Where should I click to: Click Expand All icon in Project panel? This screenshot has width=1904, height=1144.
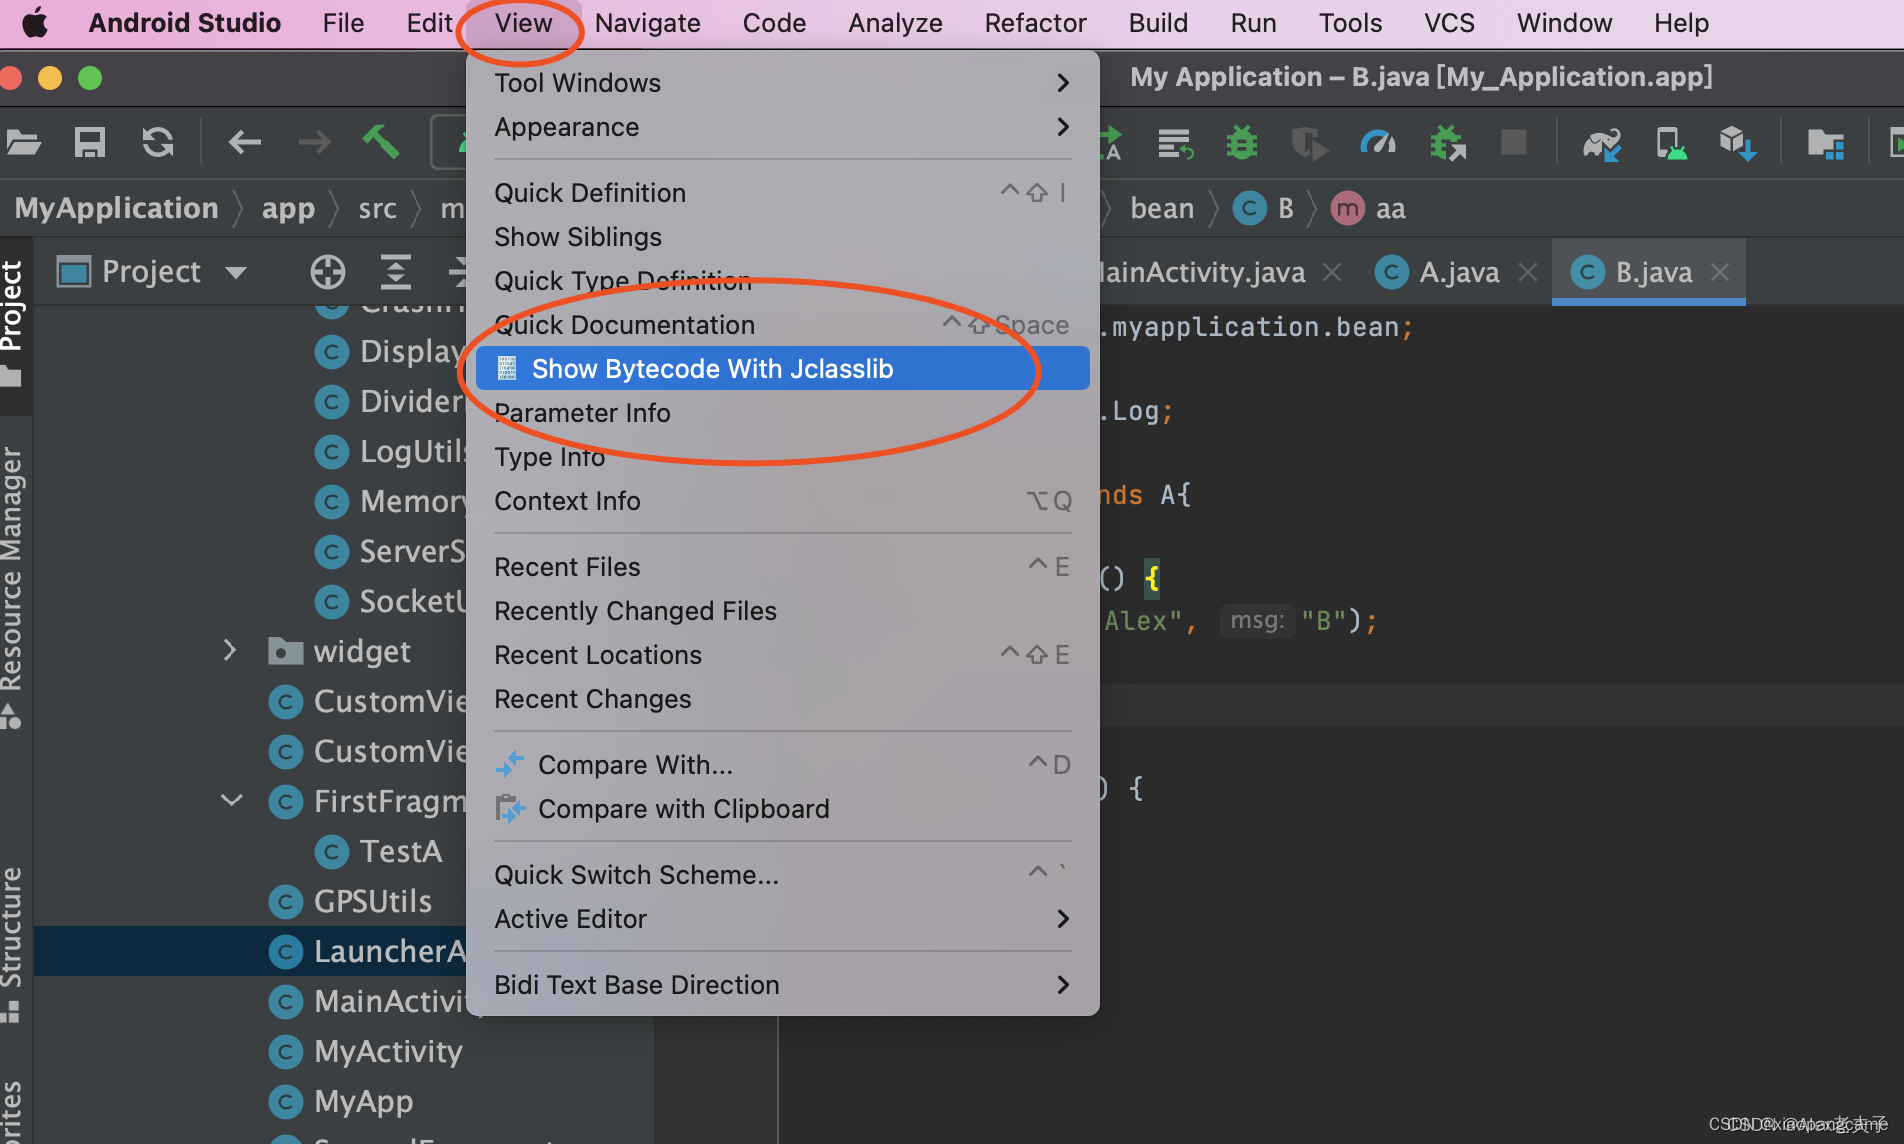396,272
